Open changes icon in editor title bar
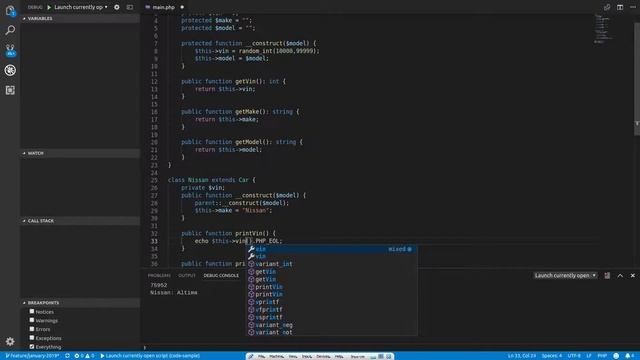This screenshot has width=640, height=360. [607, 7]
